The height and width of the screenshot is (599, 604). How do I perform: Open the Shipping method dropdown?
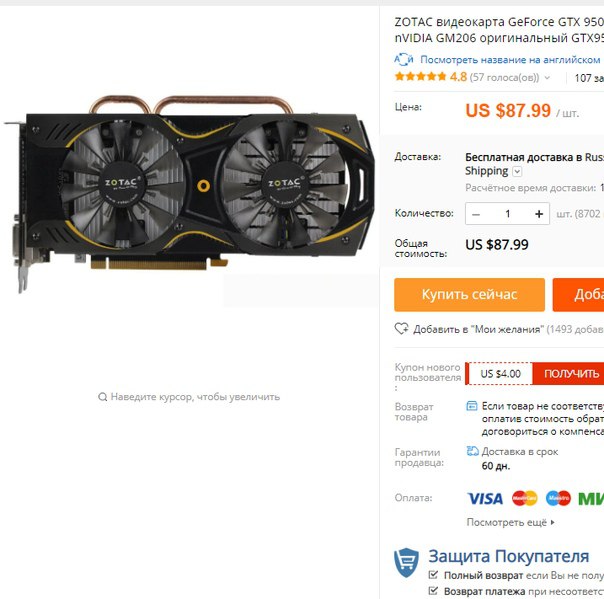(517, 171)
